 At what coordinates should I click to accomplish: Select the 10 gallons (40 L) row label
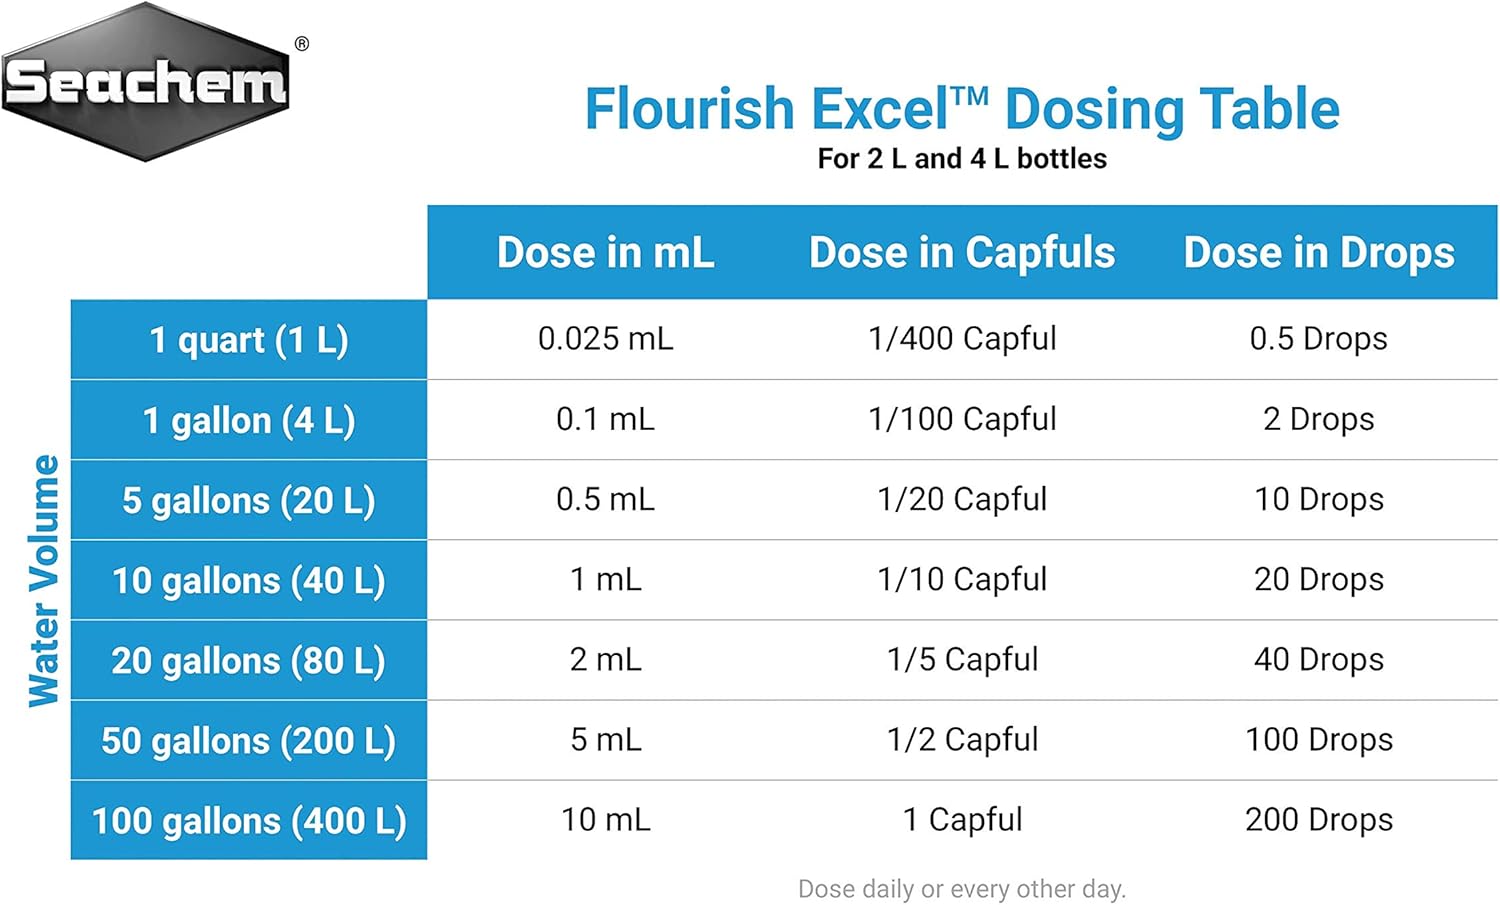249,580
